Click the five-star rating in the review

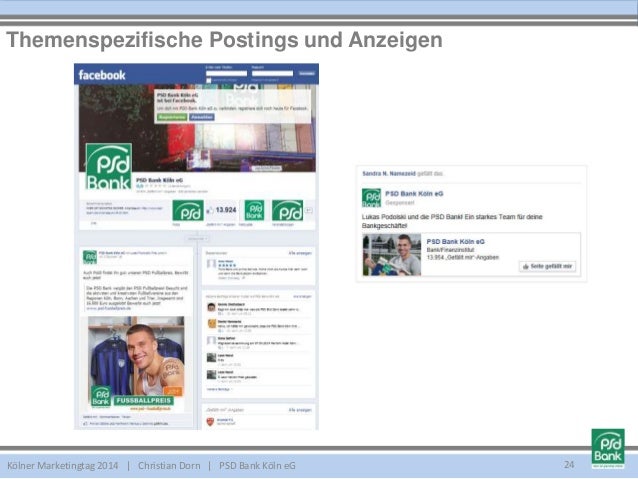click(227, 265)
